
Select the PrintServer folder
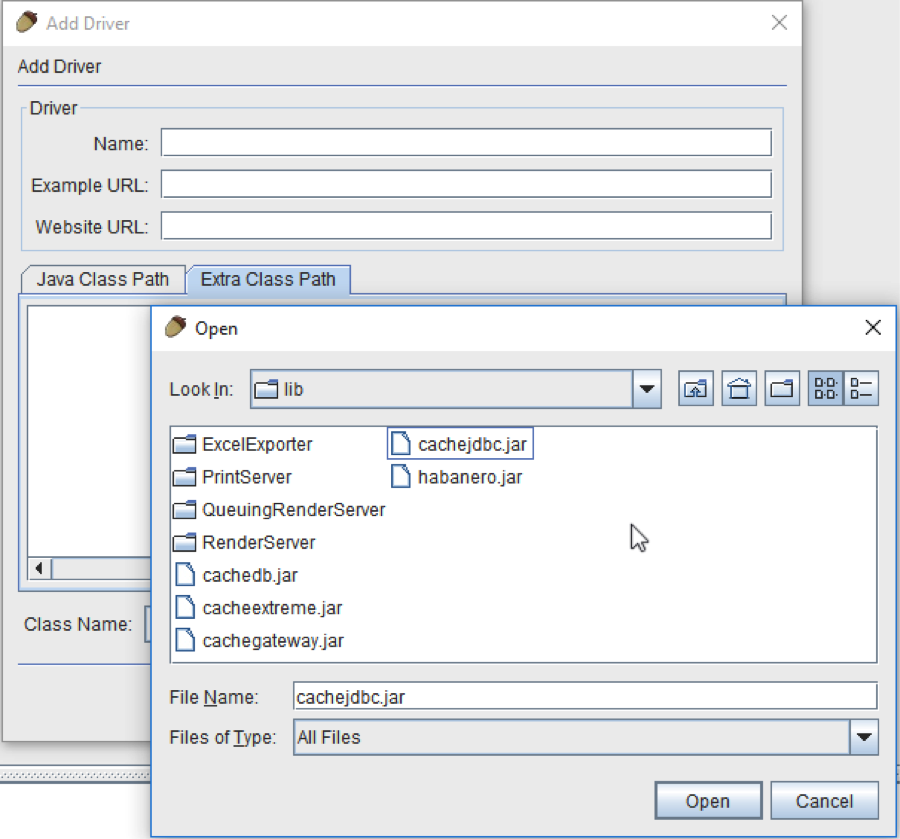[x=246, y=477]
